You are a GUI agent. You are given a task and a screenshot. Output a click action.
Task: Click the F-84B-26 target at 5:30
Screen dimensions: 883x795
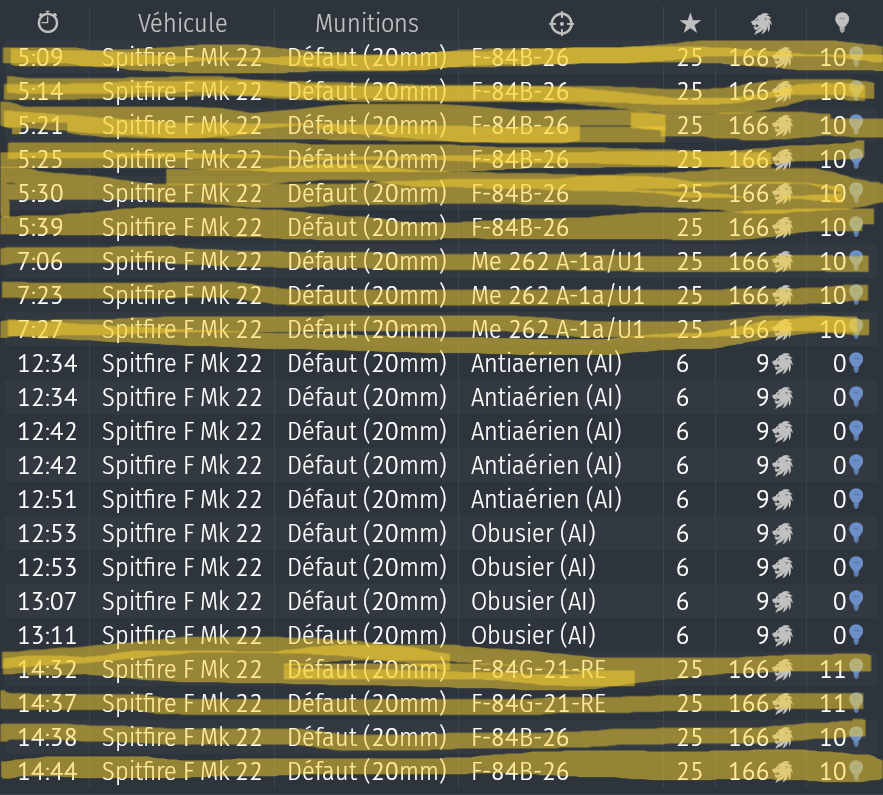(520, 193)
